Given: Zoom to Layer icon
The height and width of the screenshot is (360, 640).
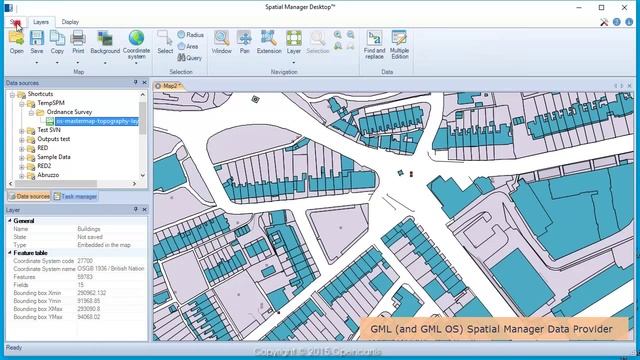Looking at the screenshot, I should pyautogui.click(x=293, y=38).
